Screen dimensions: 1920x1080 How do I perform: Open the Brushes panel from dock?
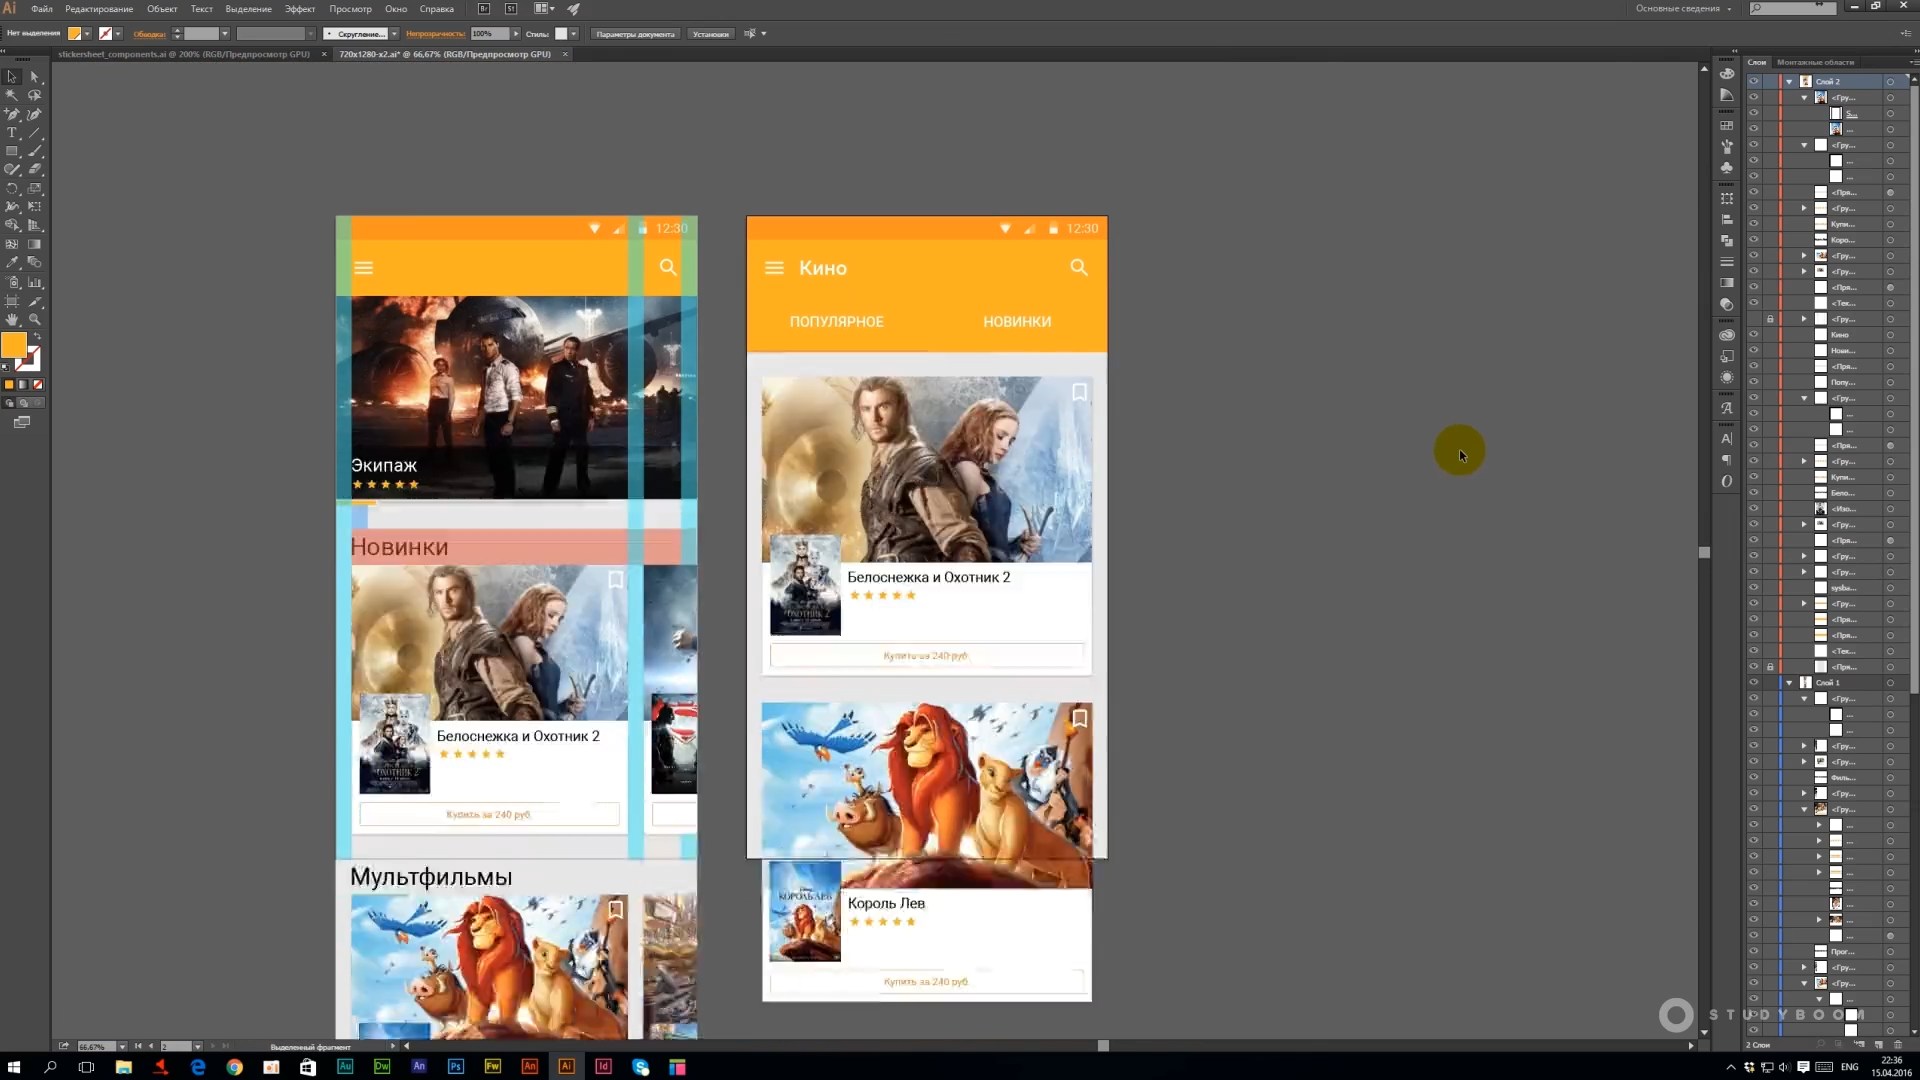click(x=1727, y=147)
